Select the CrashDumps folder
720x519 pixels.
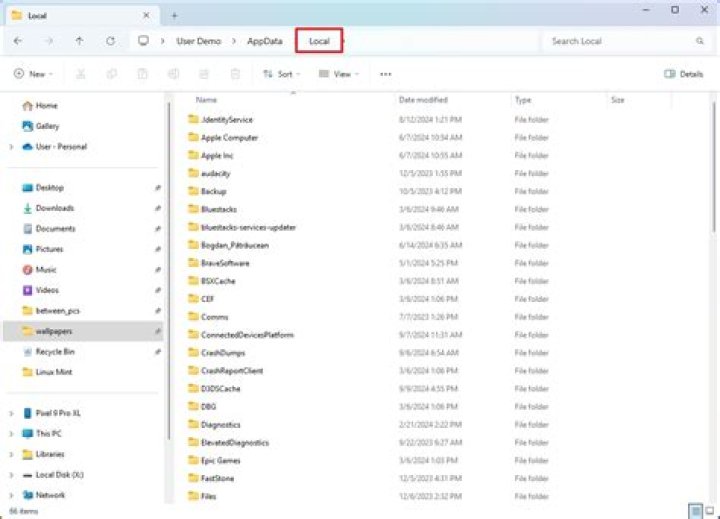click(x=217, y=353)
